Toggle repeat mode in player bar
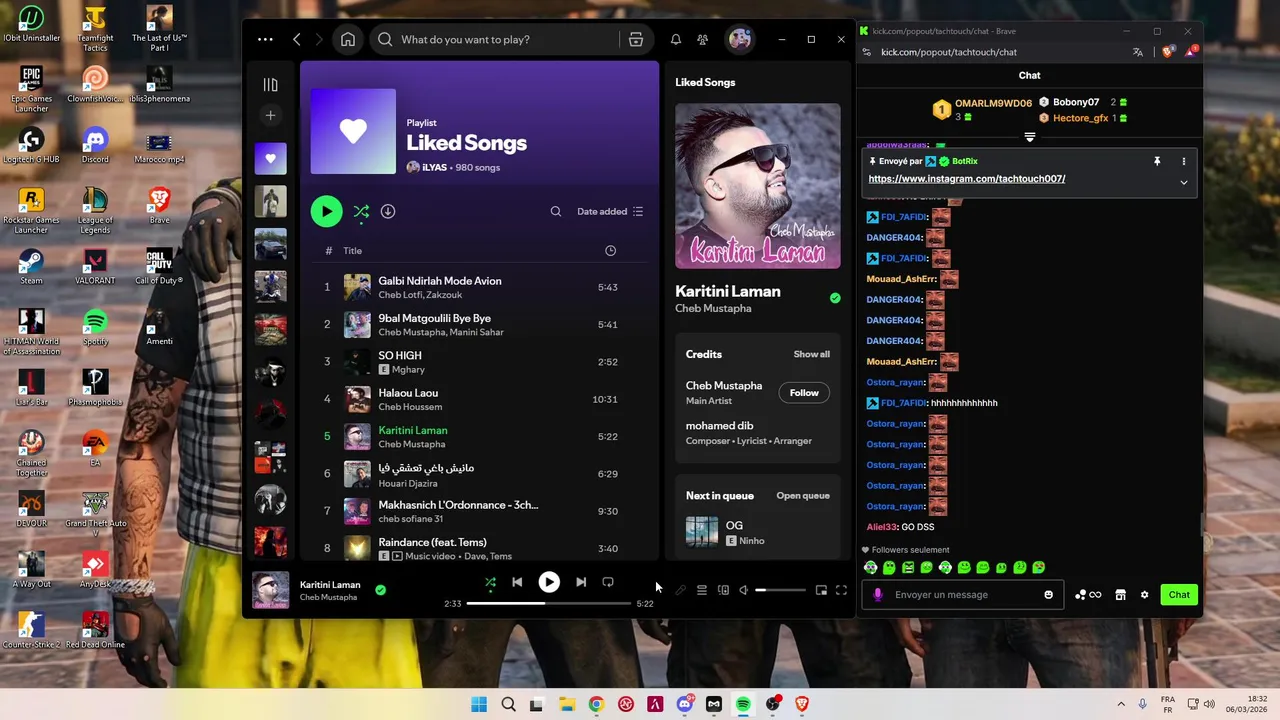Screen dimensions: 1280x720 click(x=608, y=582)
